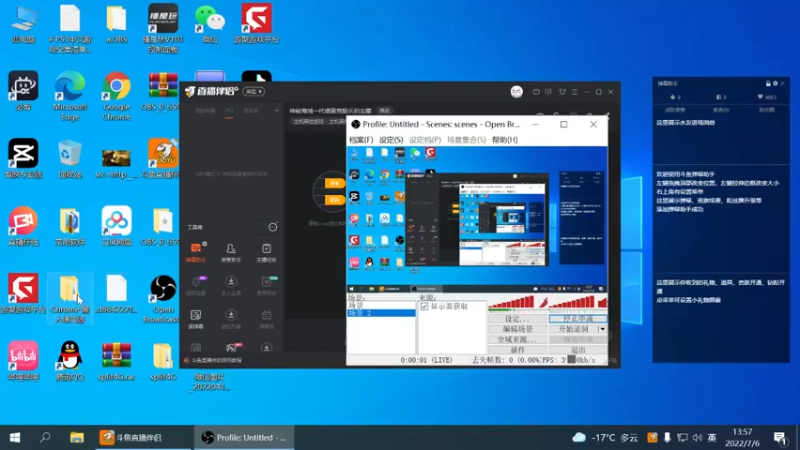Click taskbar search magnifier

[45, 437]
